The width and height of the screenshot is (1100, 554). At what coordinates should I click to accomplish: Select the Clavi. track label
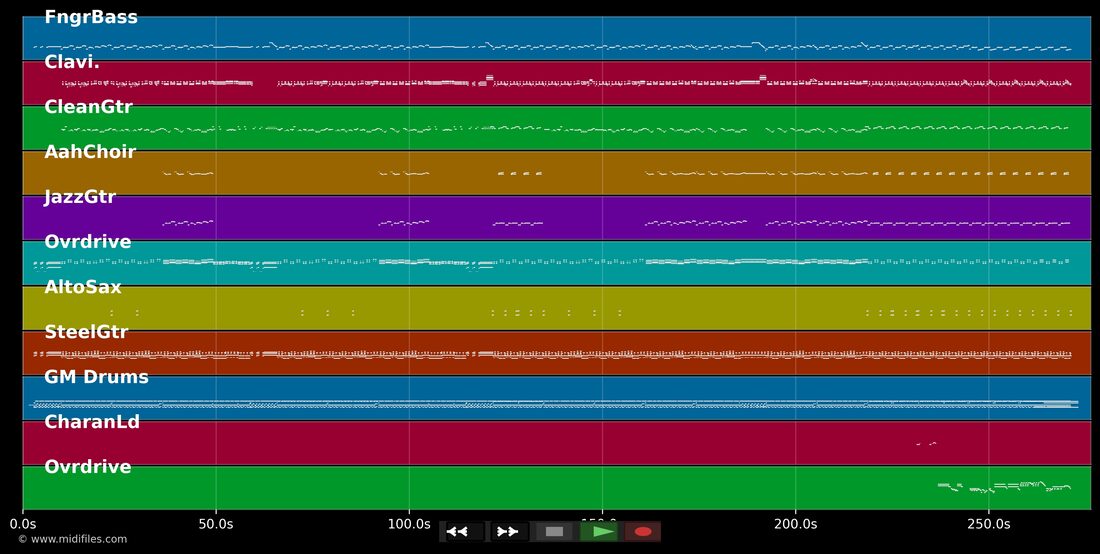pos(72,62)
